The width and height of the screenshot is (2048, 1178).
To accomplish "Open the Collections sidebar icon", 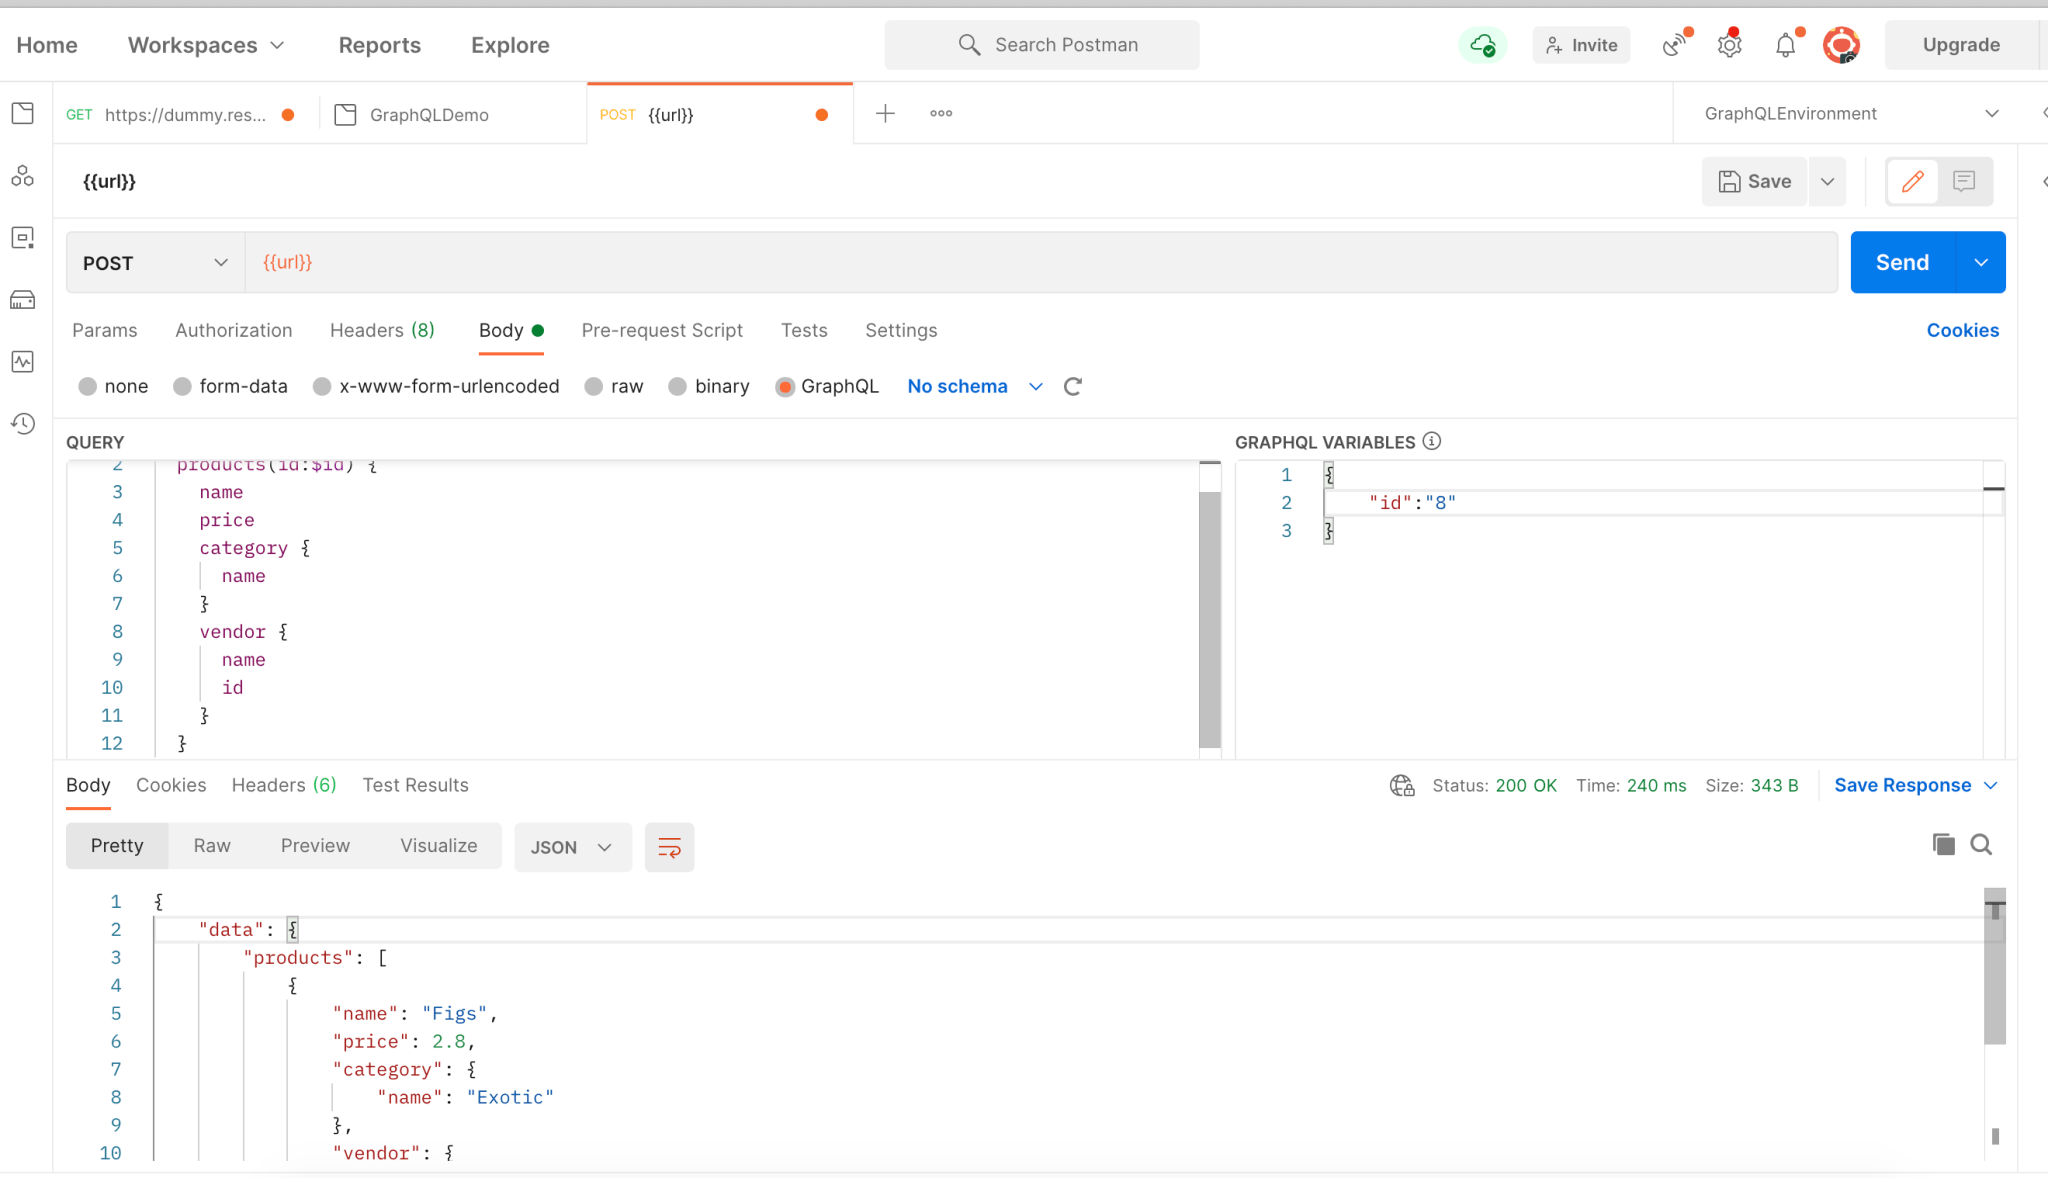I will click(23, 113).
